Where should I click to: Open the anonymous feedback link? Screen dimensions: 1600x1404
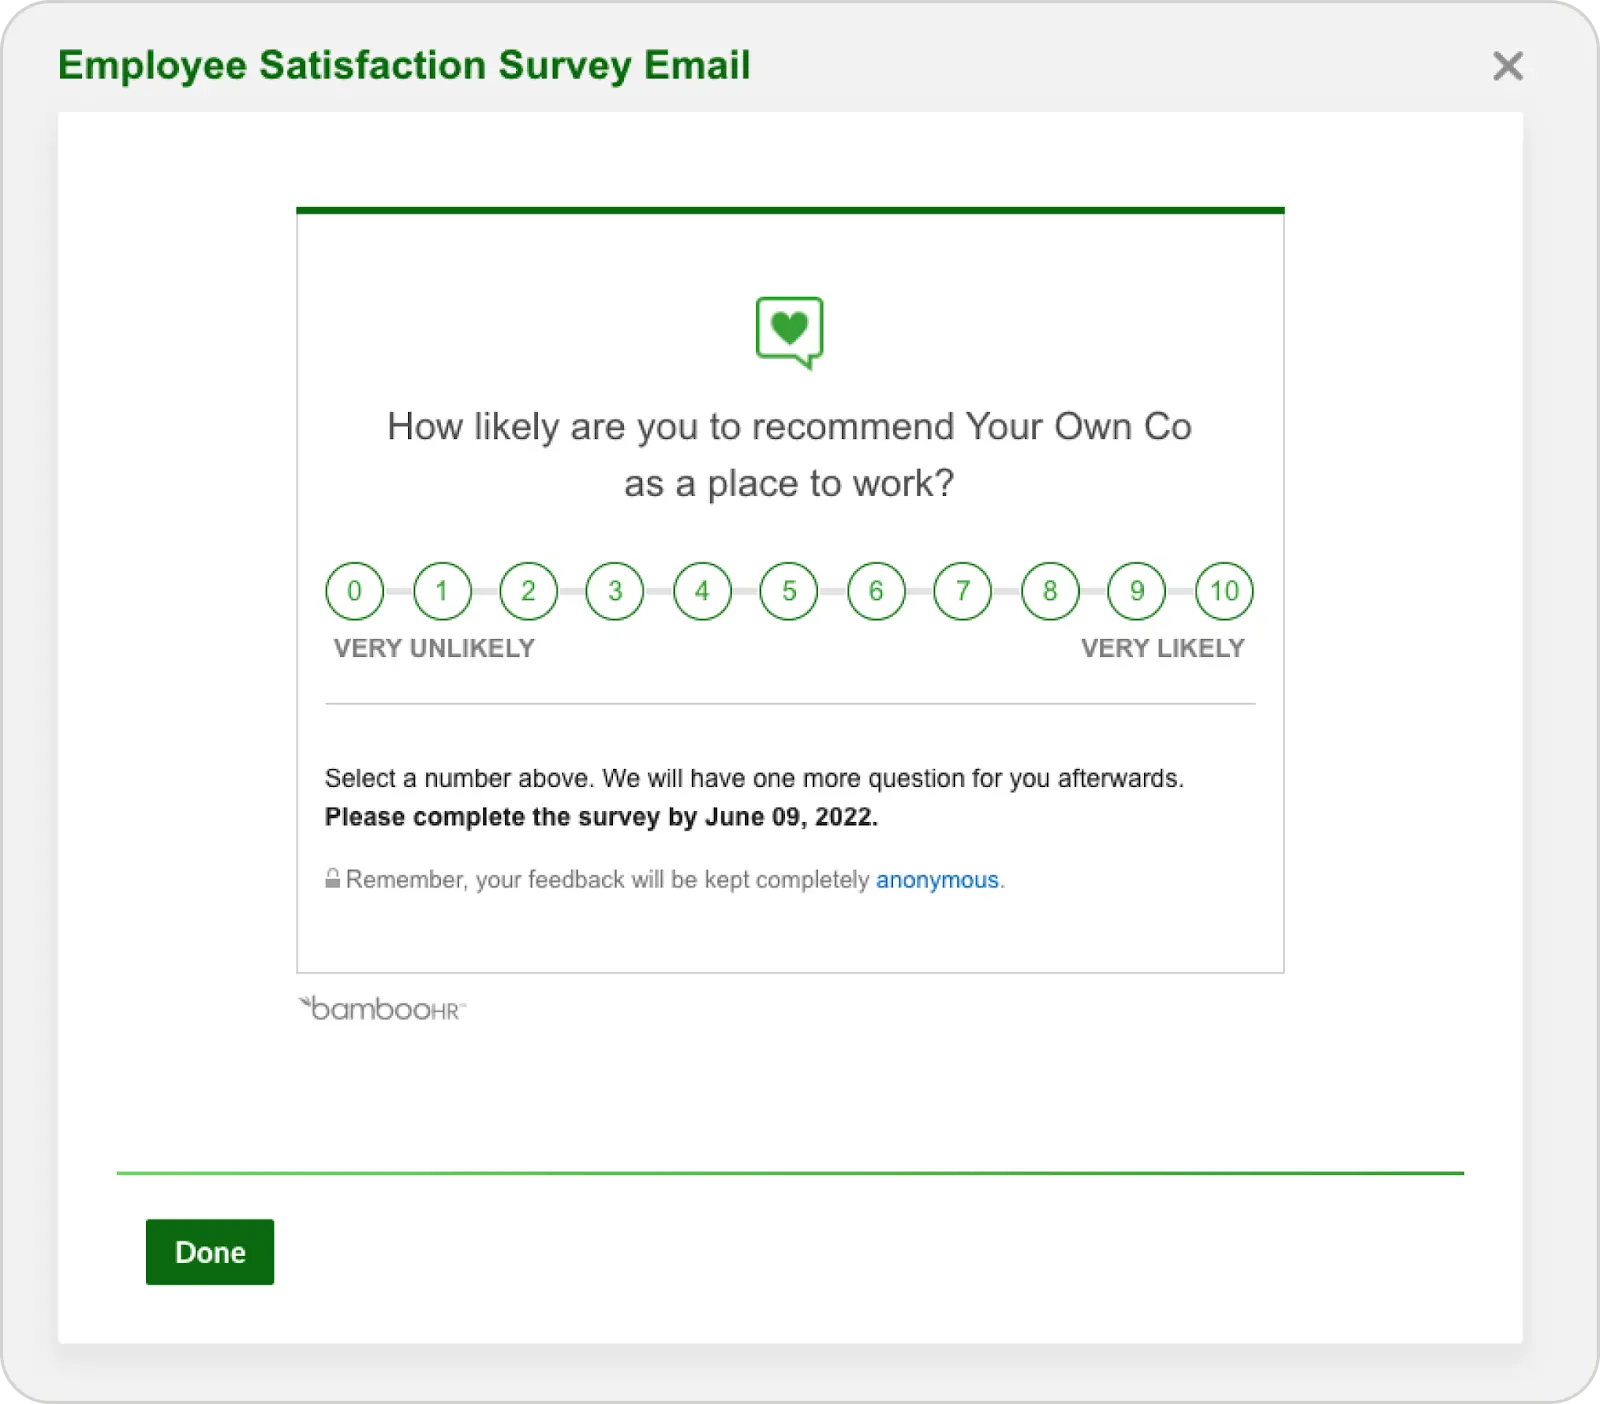click(937, 880)
